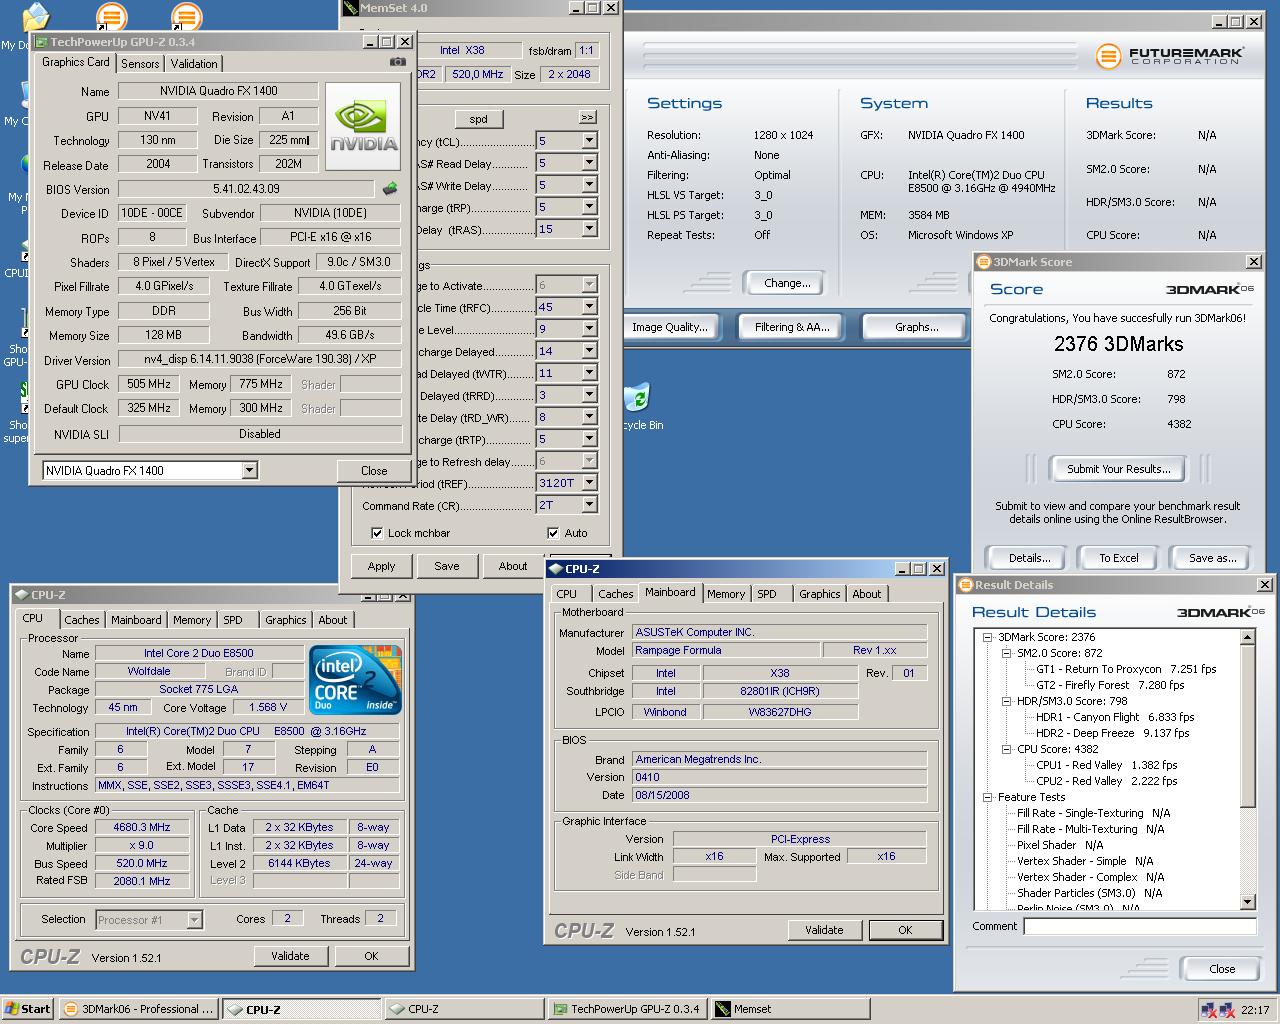1280x1024 pixels.
Task: Open the tRFC dropdown showing 45
Action: (x=589, y=307)
